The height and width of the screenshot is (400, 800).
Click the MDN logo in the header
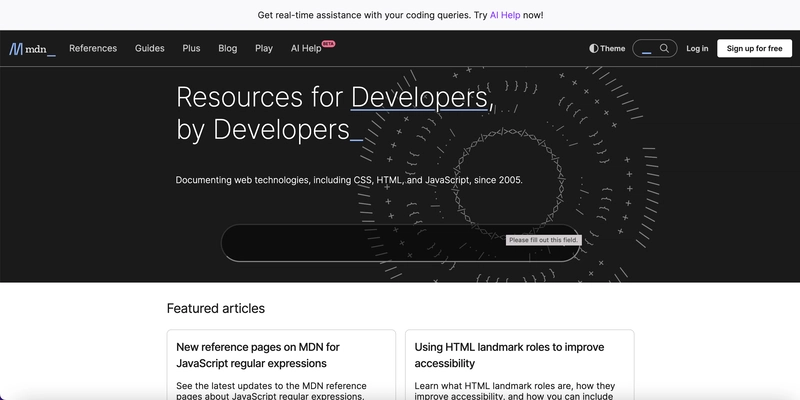(32, 49)
